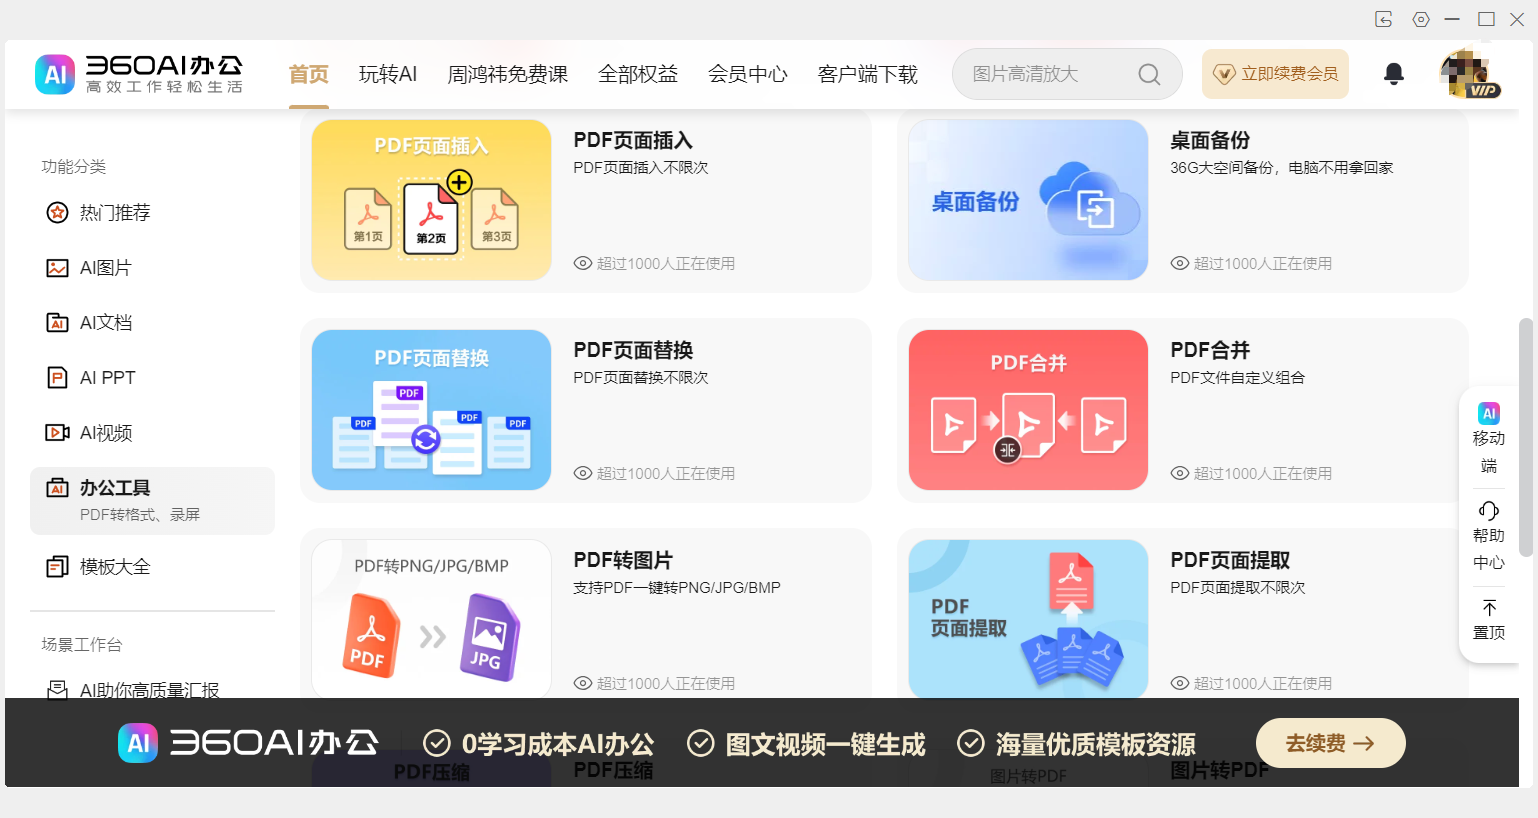Click the search magnifier icon
This screenshot has width=1538, height=818.
[x=1149, y=75]
